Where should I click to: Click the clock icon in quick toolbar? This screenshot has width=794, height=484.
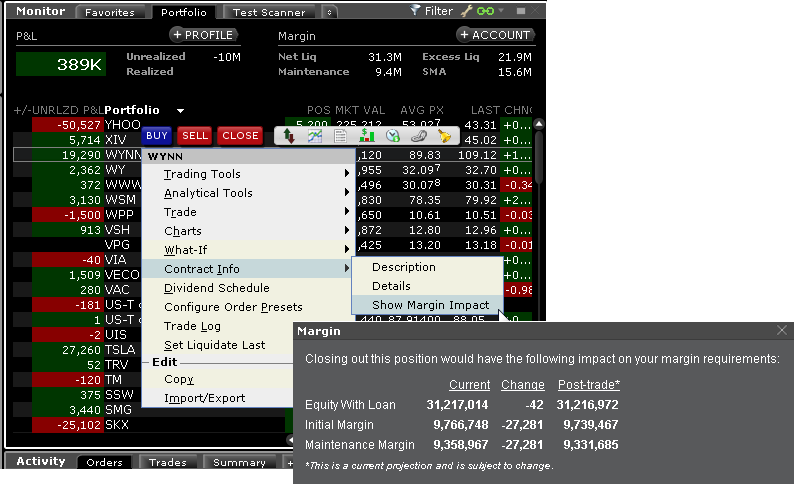[392, 136]
